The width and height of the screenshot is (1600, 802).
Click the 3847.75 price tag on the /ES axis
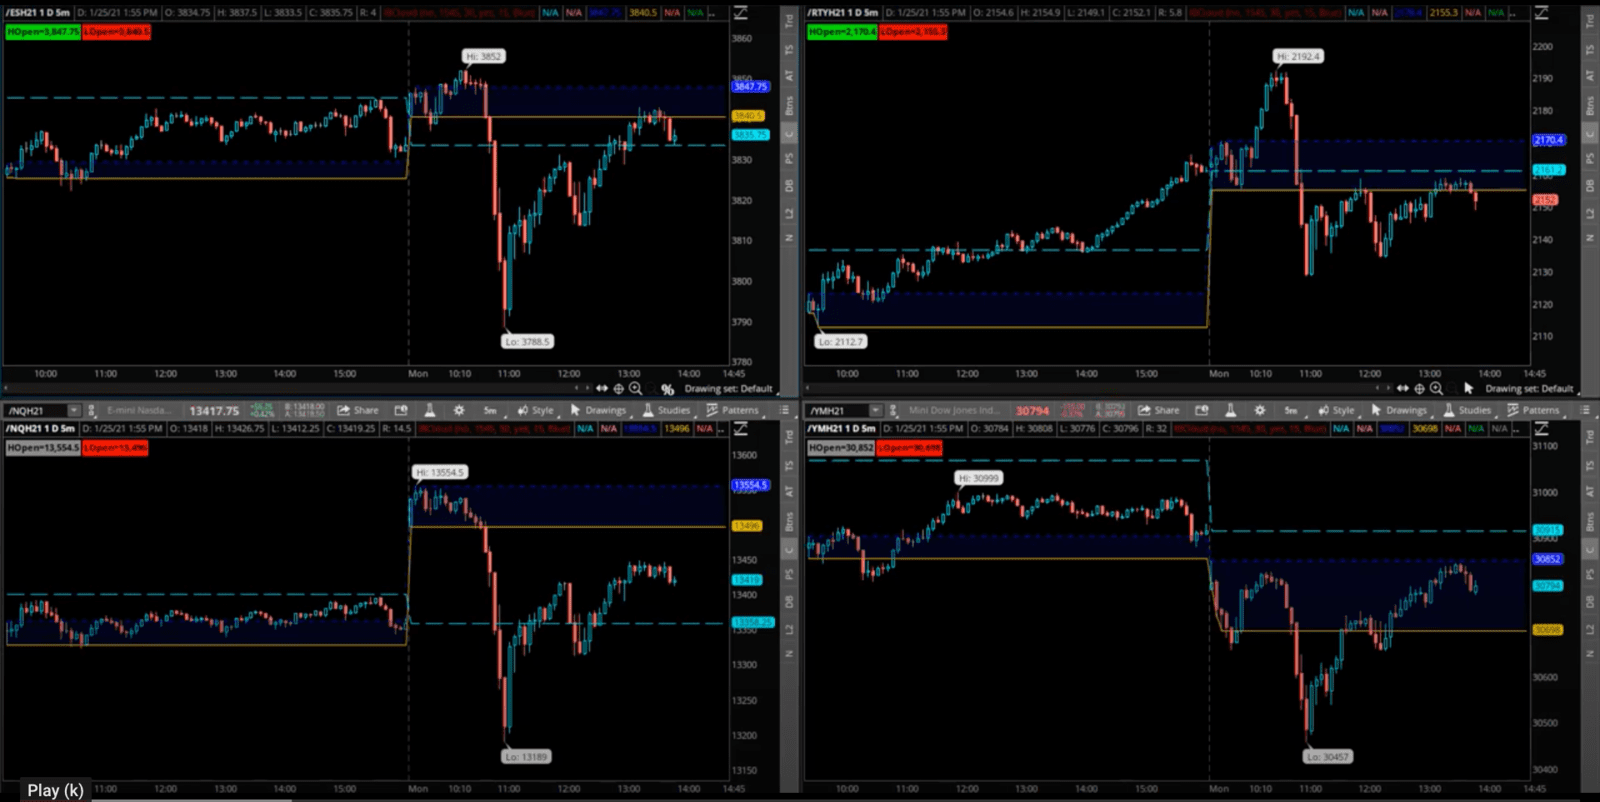point(750,87)
